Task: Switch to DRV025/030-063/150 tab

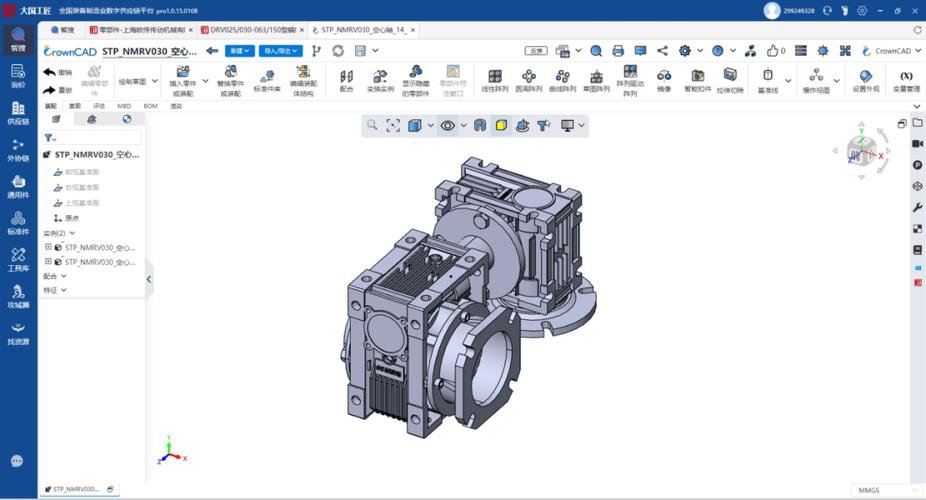Action: 253,30
